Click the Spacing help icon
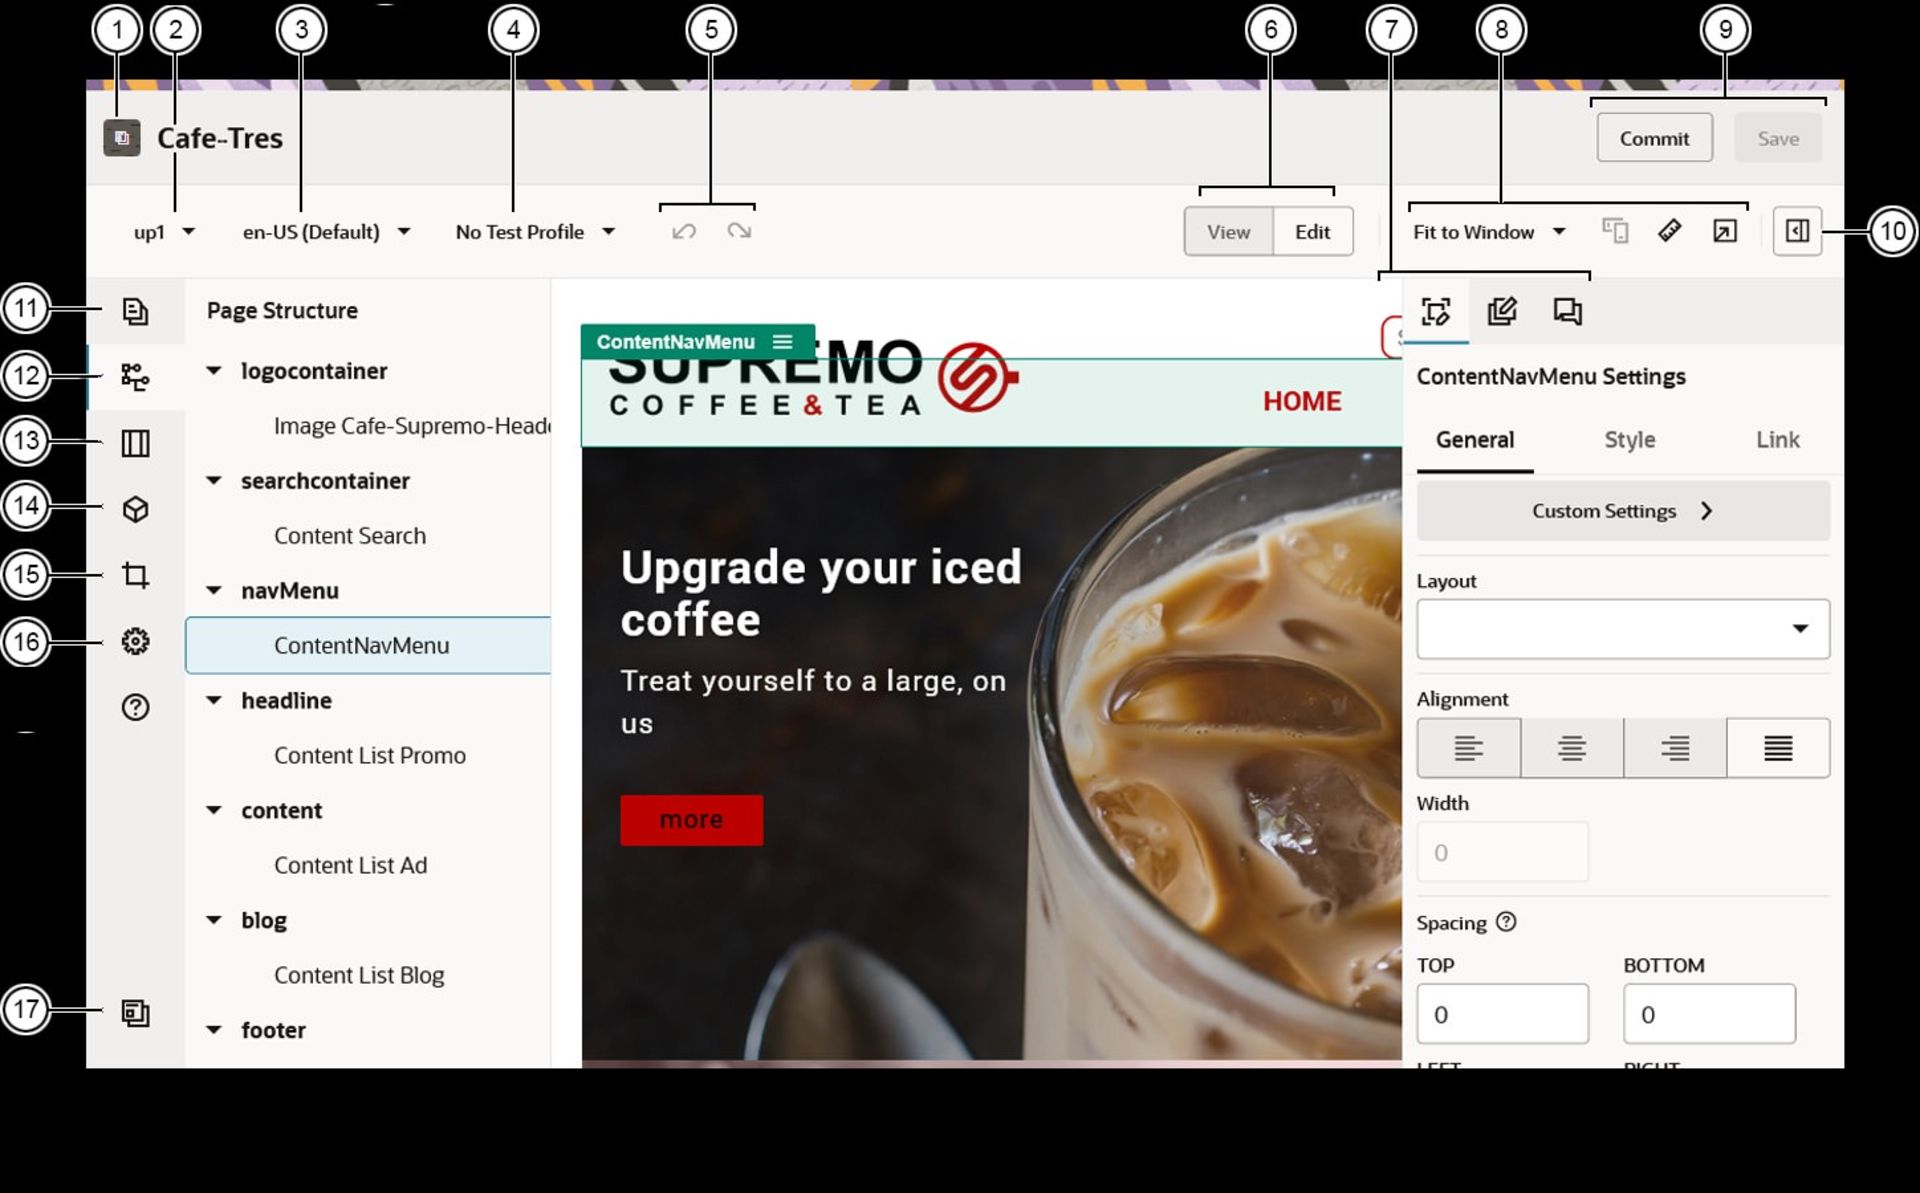The height and width of the screenshot is (1193, 1920). (x=1506, y=922)
